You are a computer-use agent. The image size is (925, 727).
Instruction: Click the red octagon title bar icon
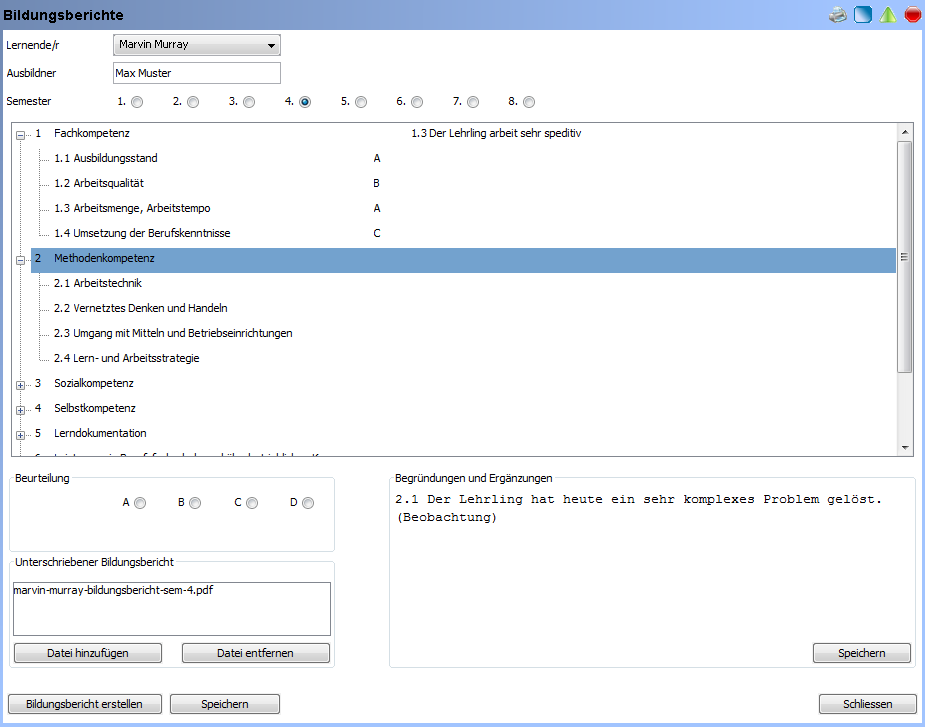[x=913, y=15]
